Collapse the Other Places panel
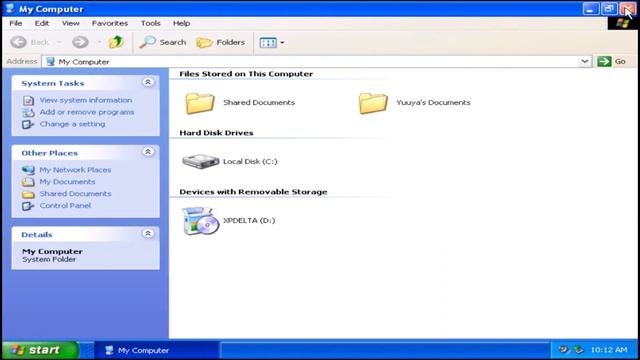Screen dimensions: 640x360 [x=148, y=152]
